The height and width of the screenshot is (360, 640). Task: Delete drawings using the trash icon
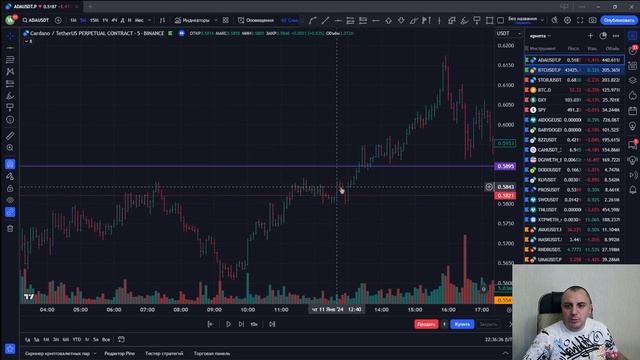[10, 229]
